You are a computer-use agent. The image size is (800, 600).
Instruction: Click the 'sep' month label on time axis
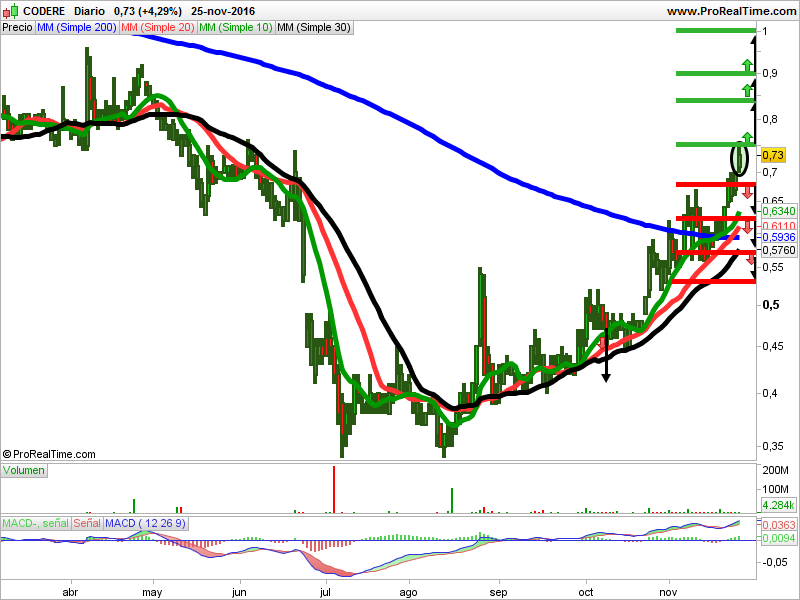498,592
